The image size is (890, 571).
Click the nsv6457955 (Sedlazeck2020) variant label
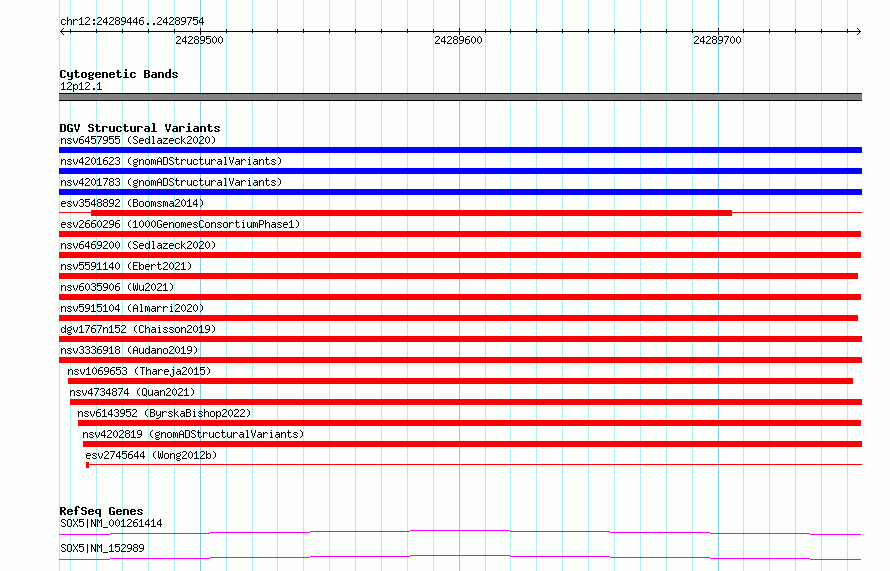click(138, 140)
